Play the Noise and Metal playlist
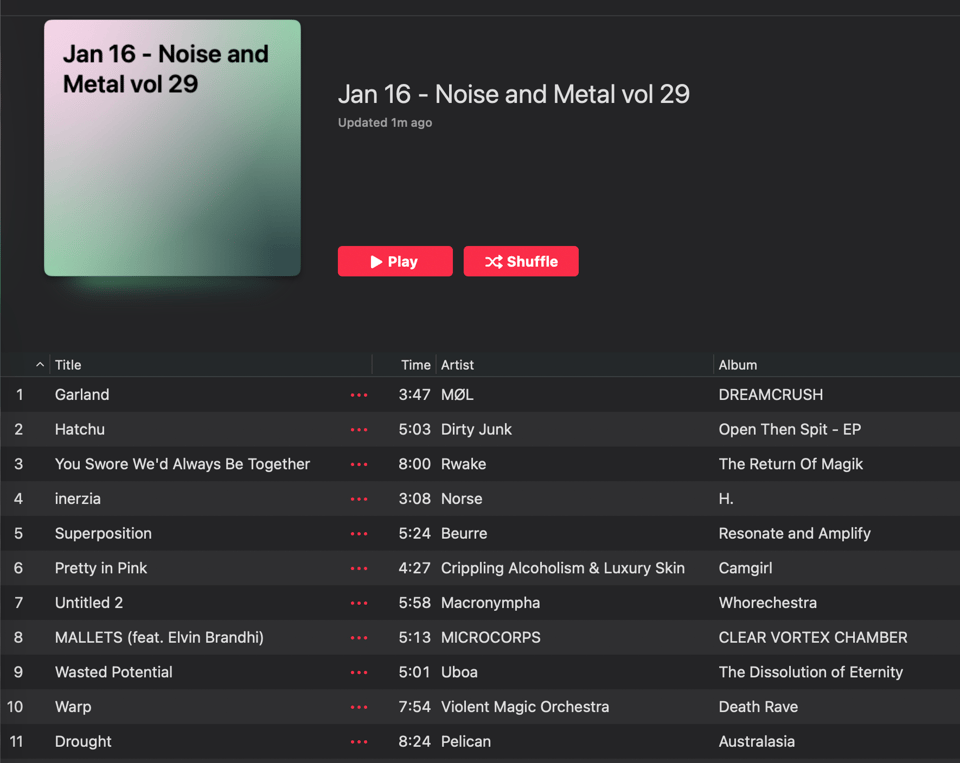 [395, 261]
